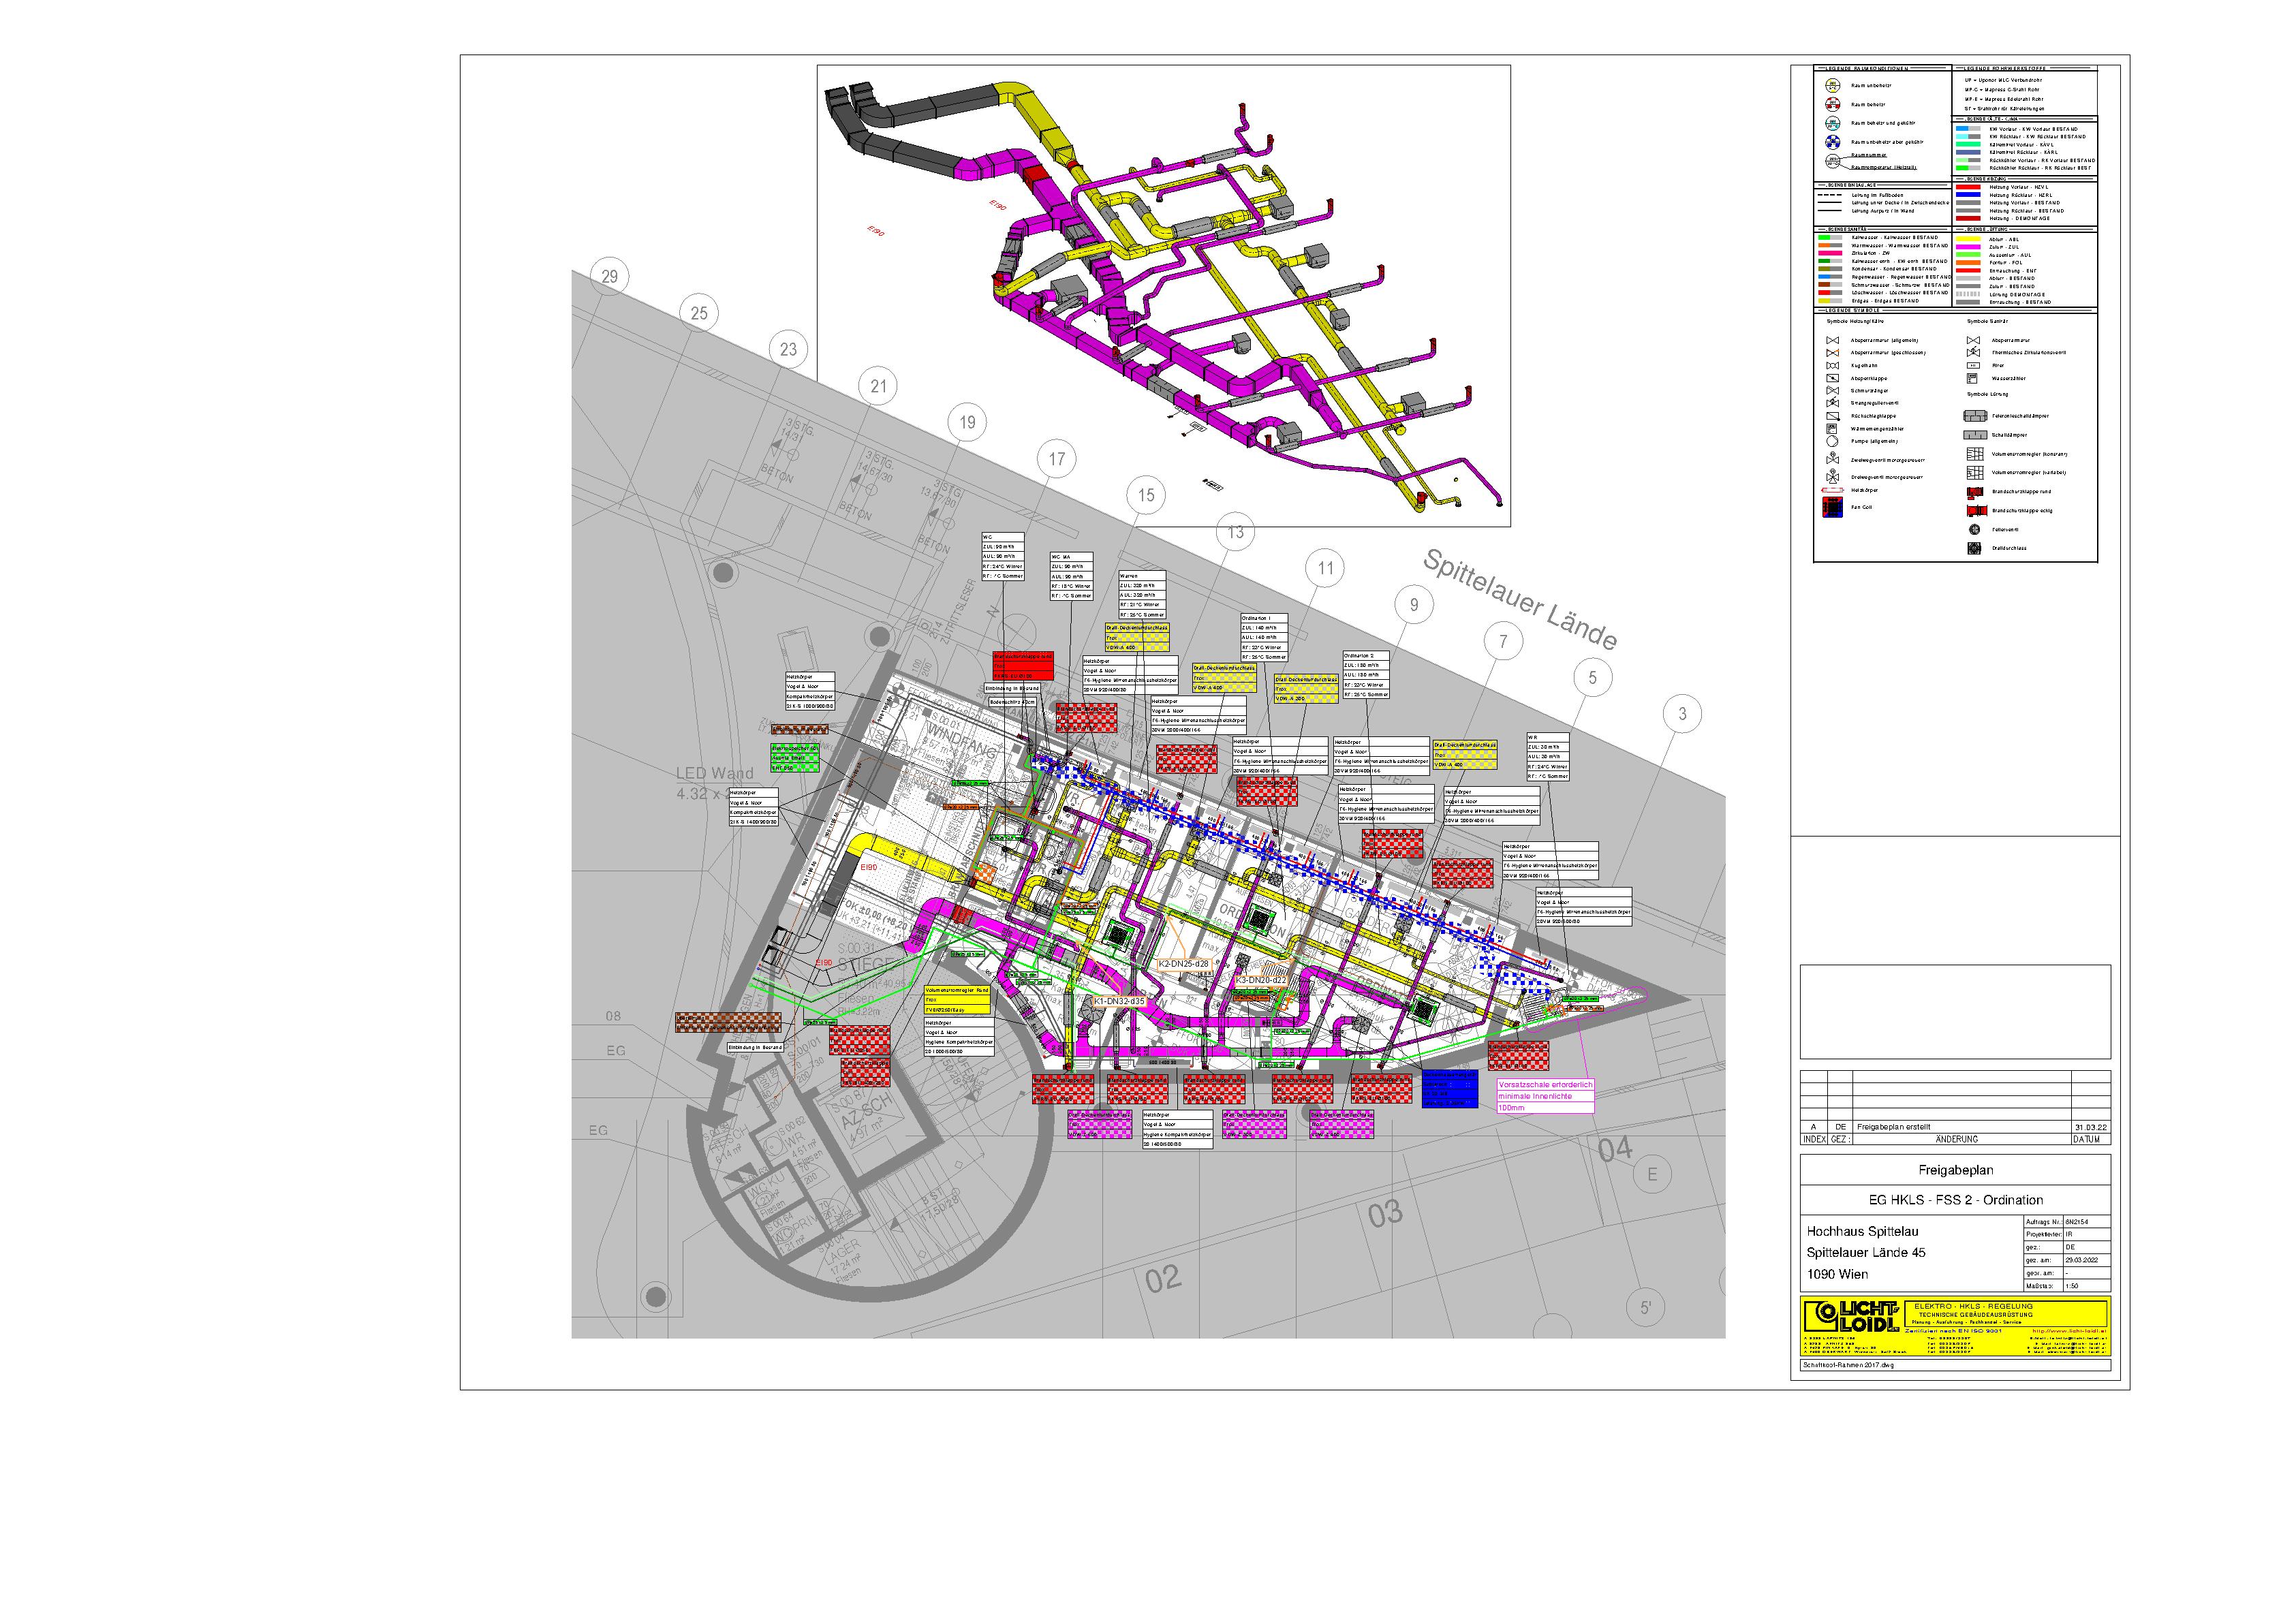Click the Licht Loidl company logo

1852,1317
